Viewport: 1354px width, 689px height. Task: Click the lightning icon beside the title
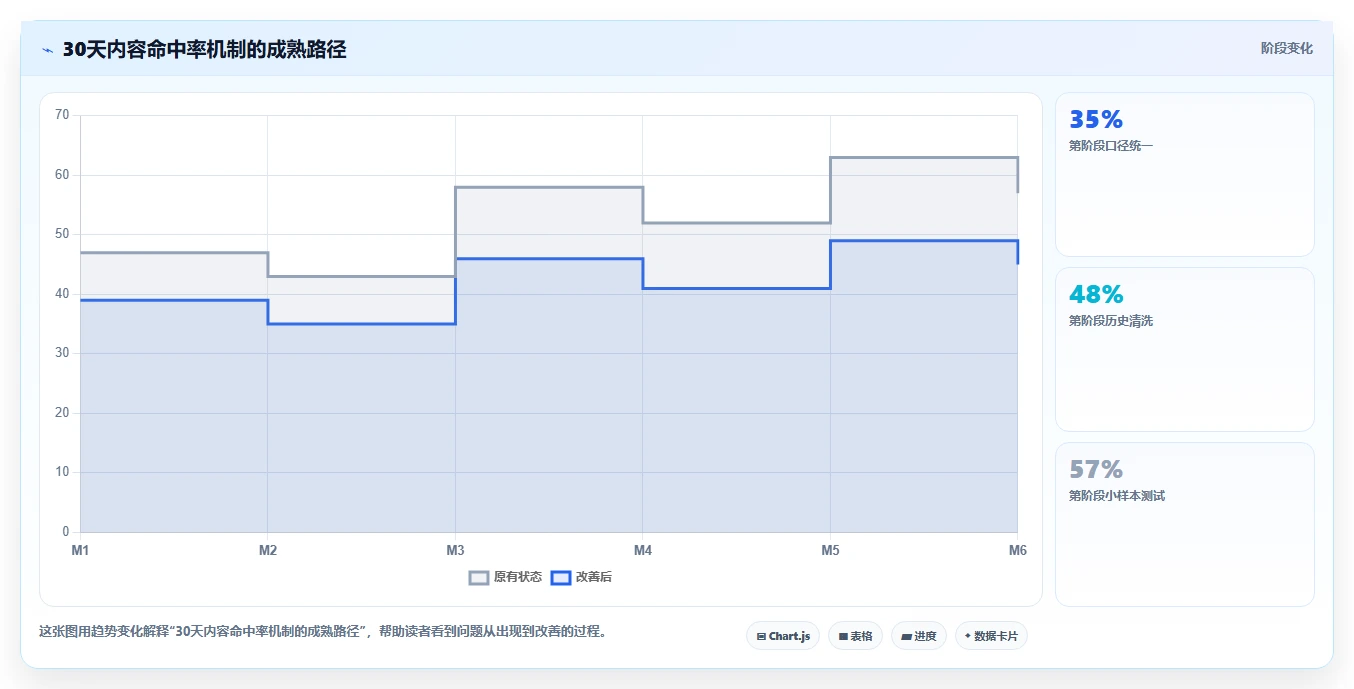47,50
